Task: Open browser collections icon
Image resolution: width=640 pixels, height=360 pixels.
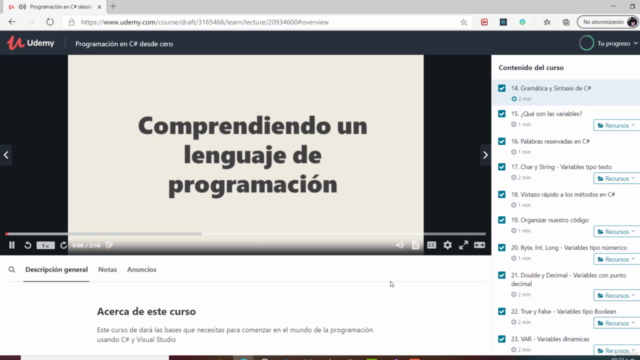Action: 566,22
